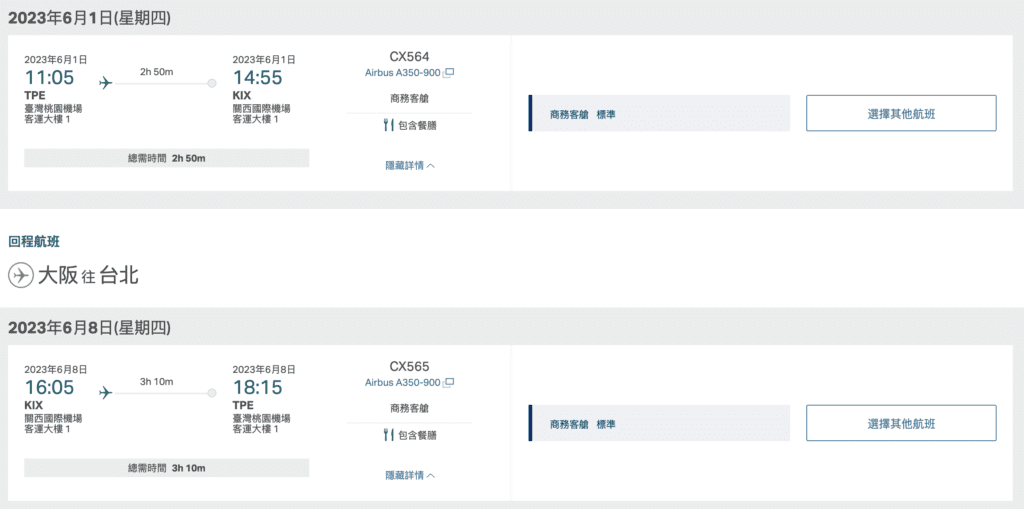Open the popup icon next to CX565 Airbus A350-900
This screenshot has width=1024, height=509.
tap(448, 383)
